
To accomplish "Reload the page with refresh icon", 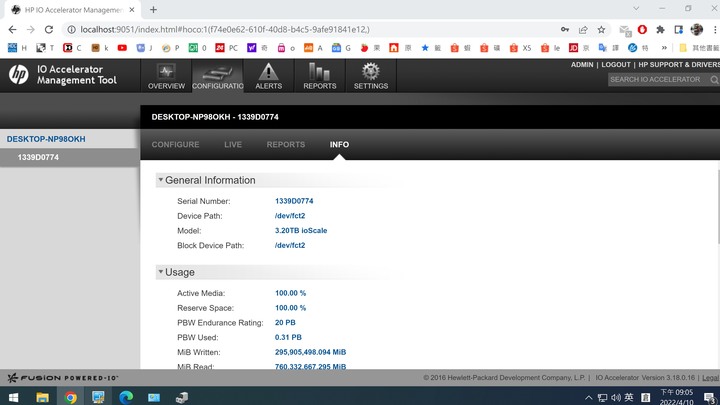I will click(49, 29).
